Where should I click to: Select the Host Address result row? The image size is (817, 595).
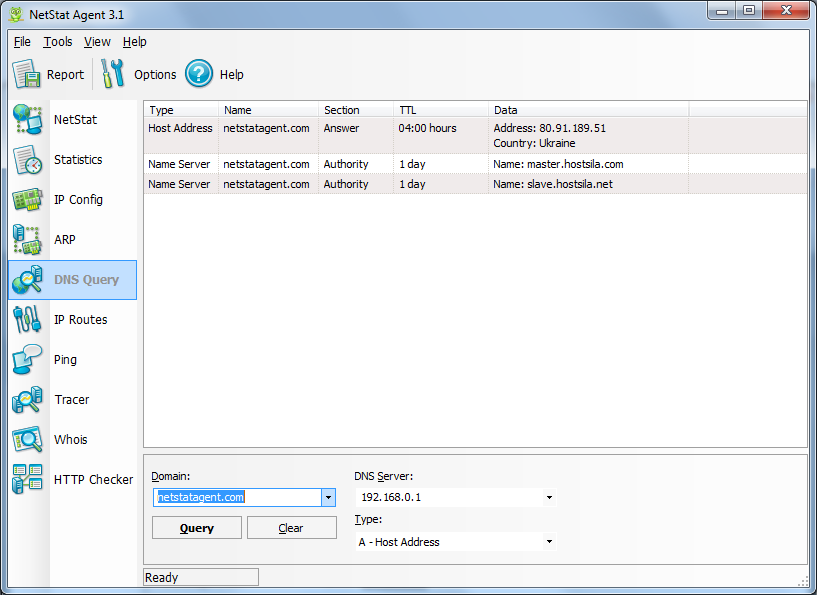pos(475,135)
